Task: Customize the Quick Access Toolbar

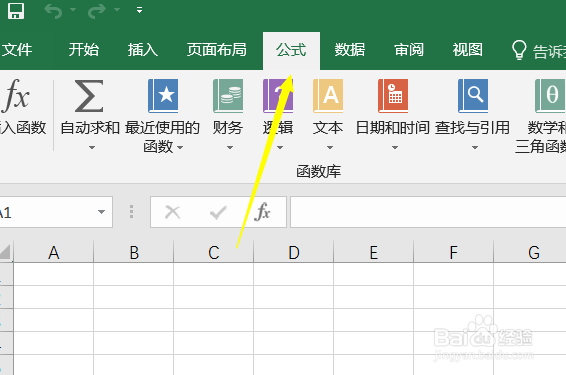Action: 139,10
